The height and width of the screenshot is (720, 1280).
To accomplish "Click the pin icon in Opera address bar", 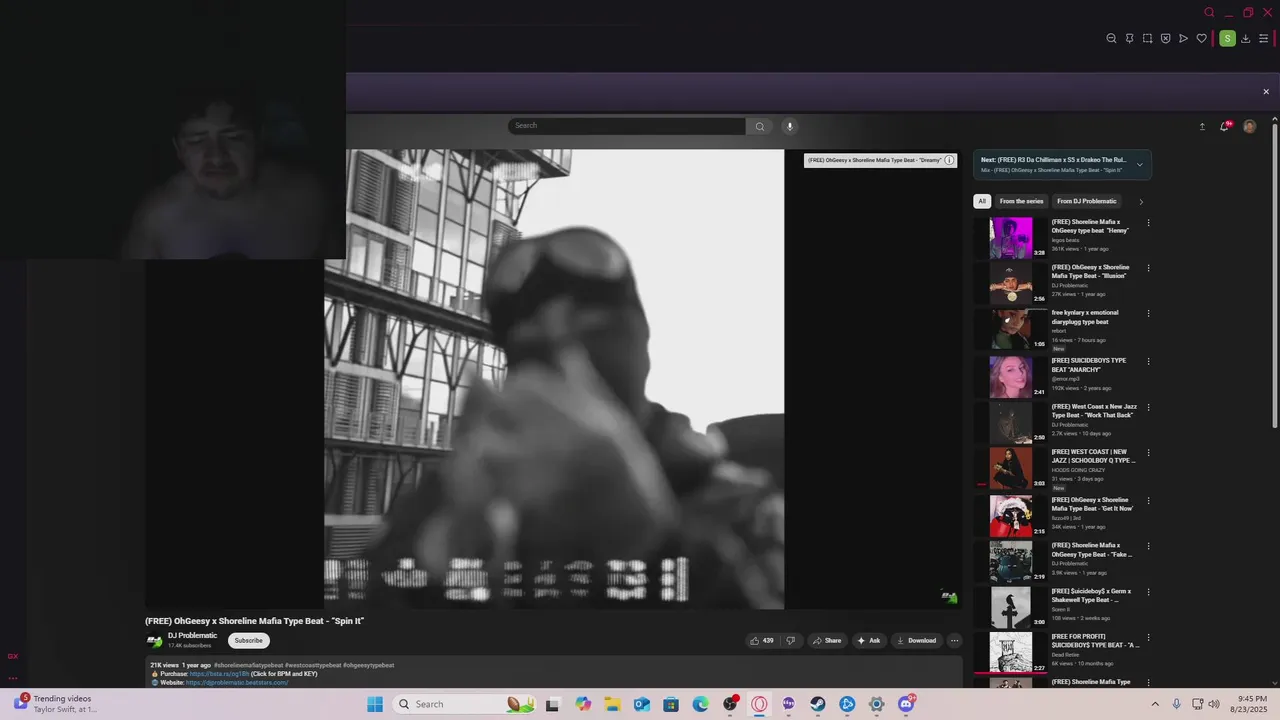I will coord(1129,39).
